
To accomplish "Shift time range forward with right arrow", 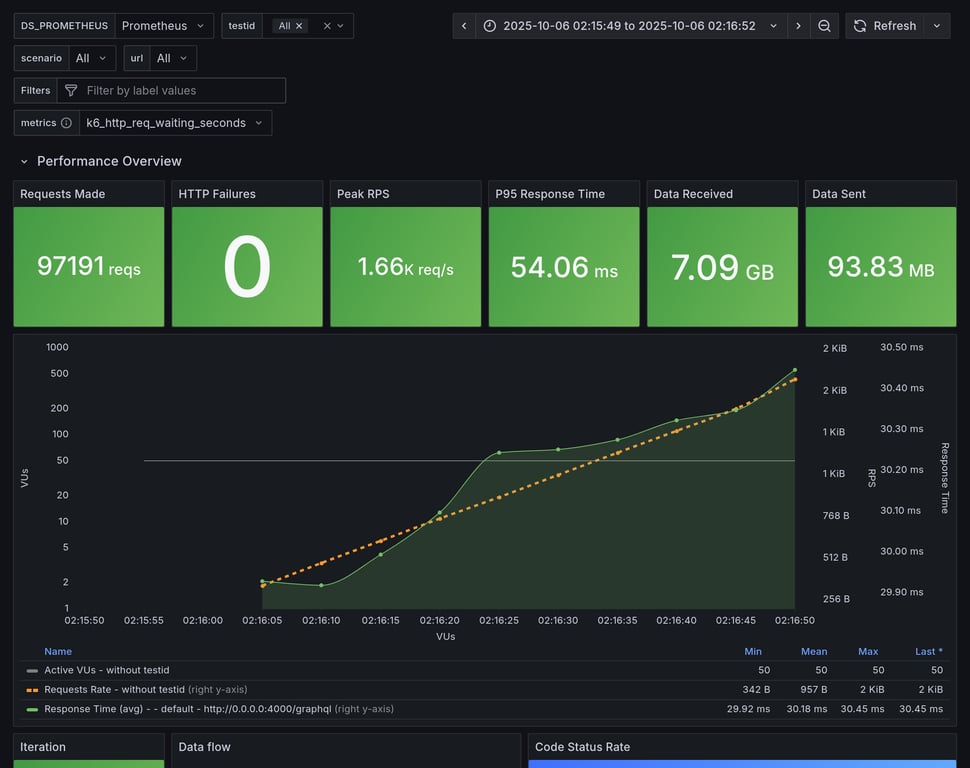I will point(798,26).
